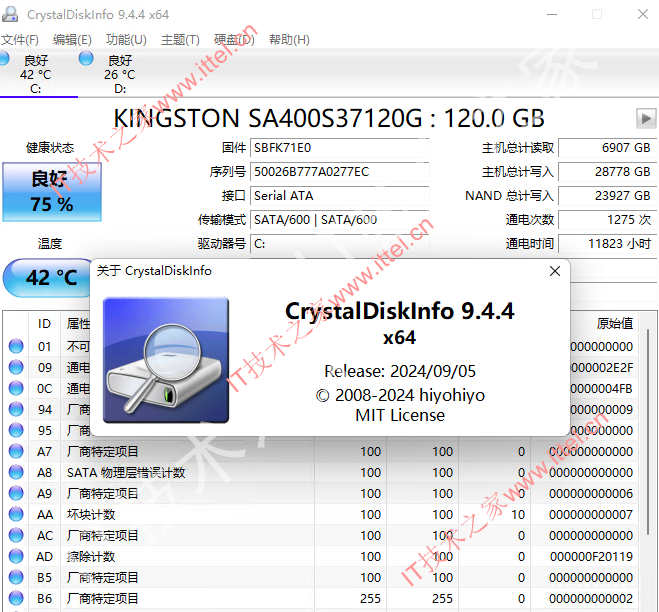Click the power-on count value 1275 次
This screenshot has height=612, width=659.
tap(607, 220)
